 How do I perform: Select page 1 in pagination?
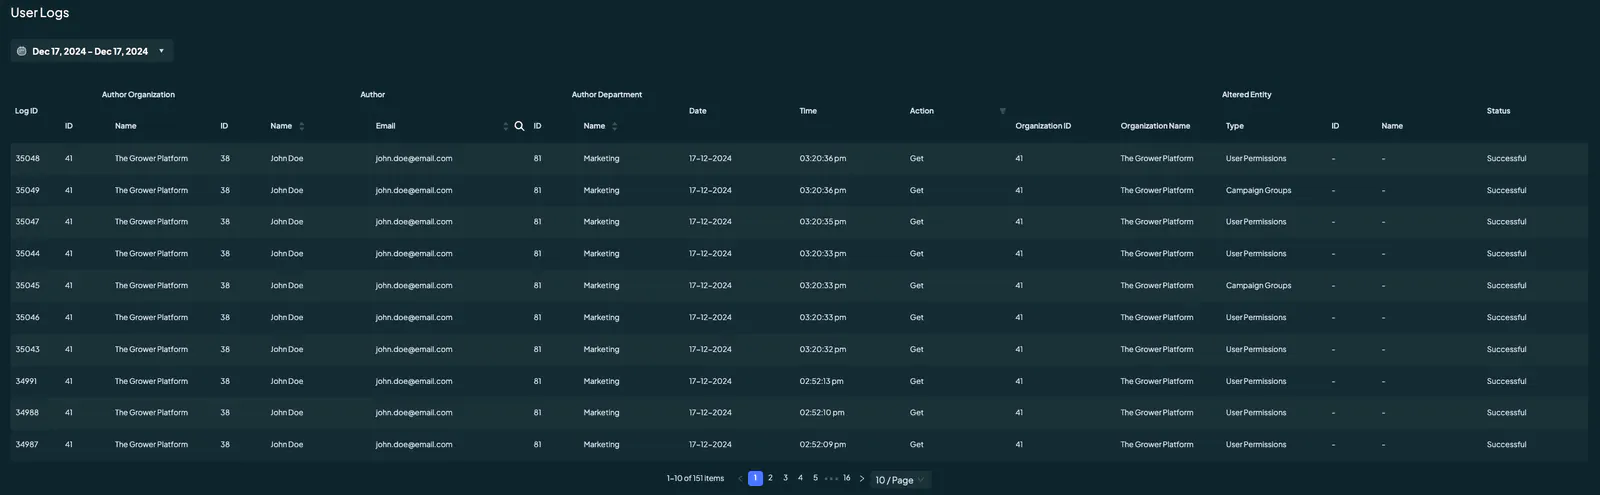point(755,479)
